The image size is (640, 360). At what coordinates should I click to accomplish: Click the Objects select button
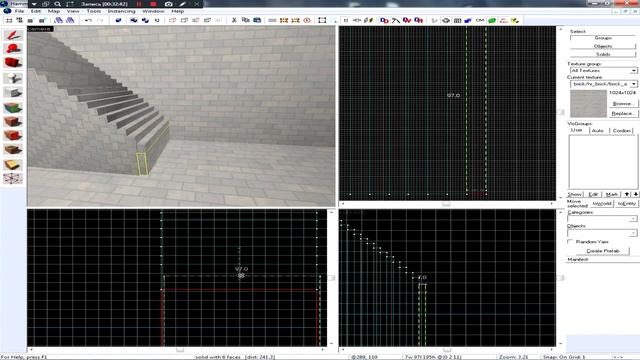click(x=603, y=46)
